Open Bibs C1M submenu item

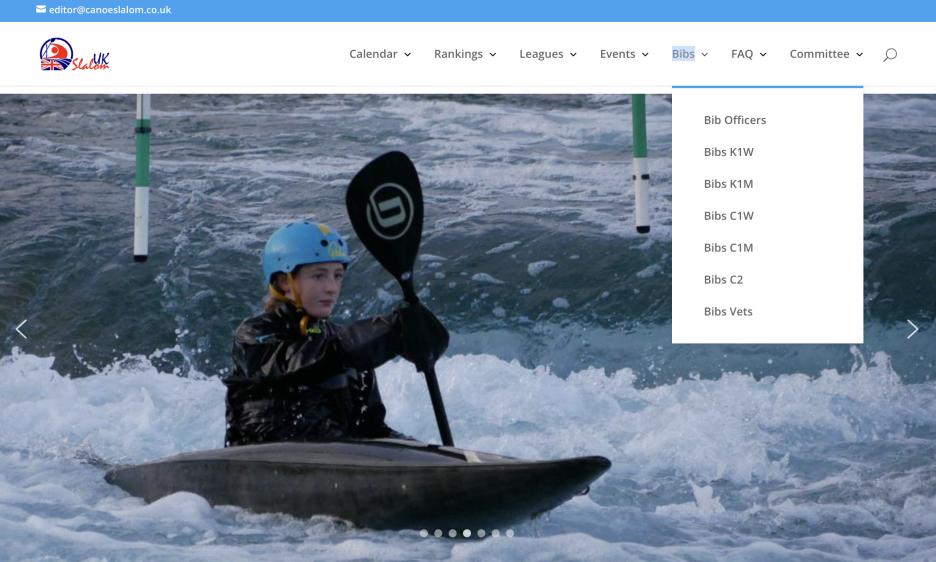tap(729, 248)
